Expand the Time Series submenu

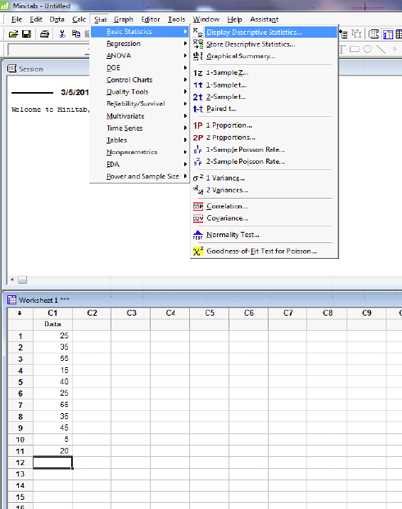[140, 128]
